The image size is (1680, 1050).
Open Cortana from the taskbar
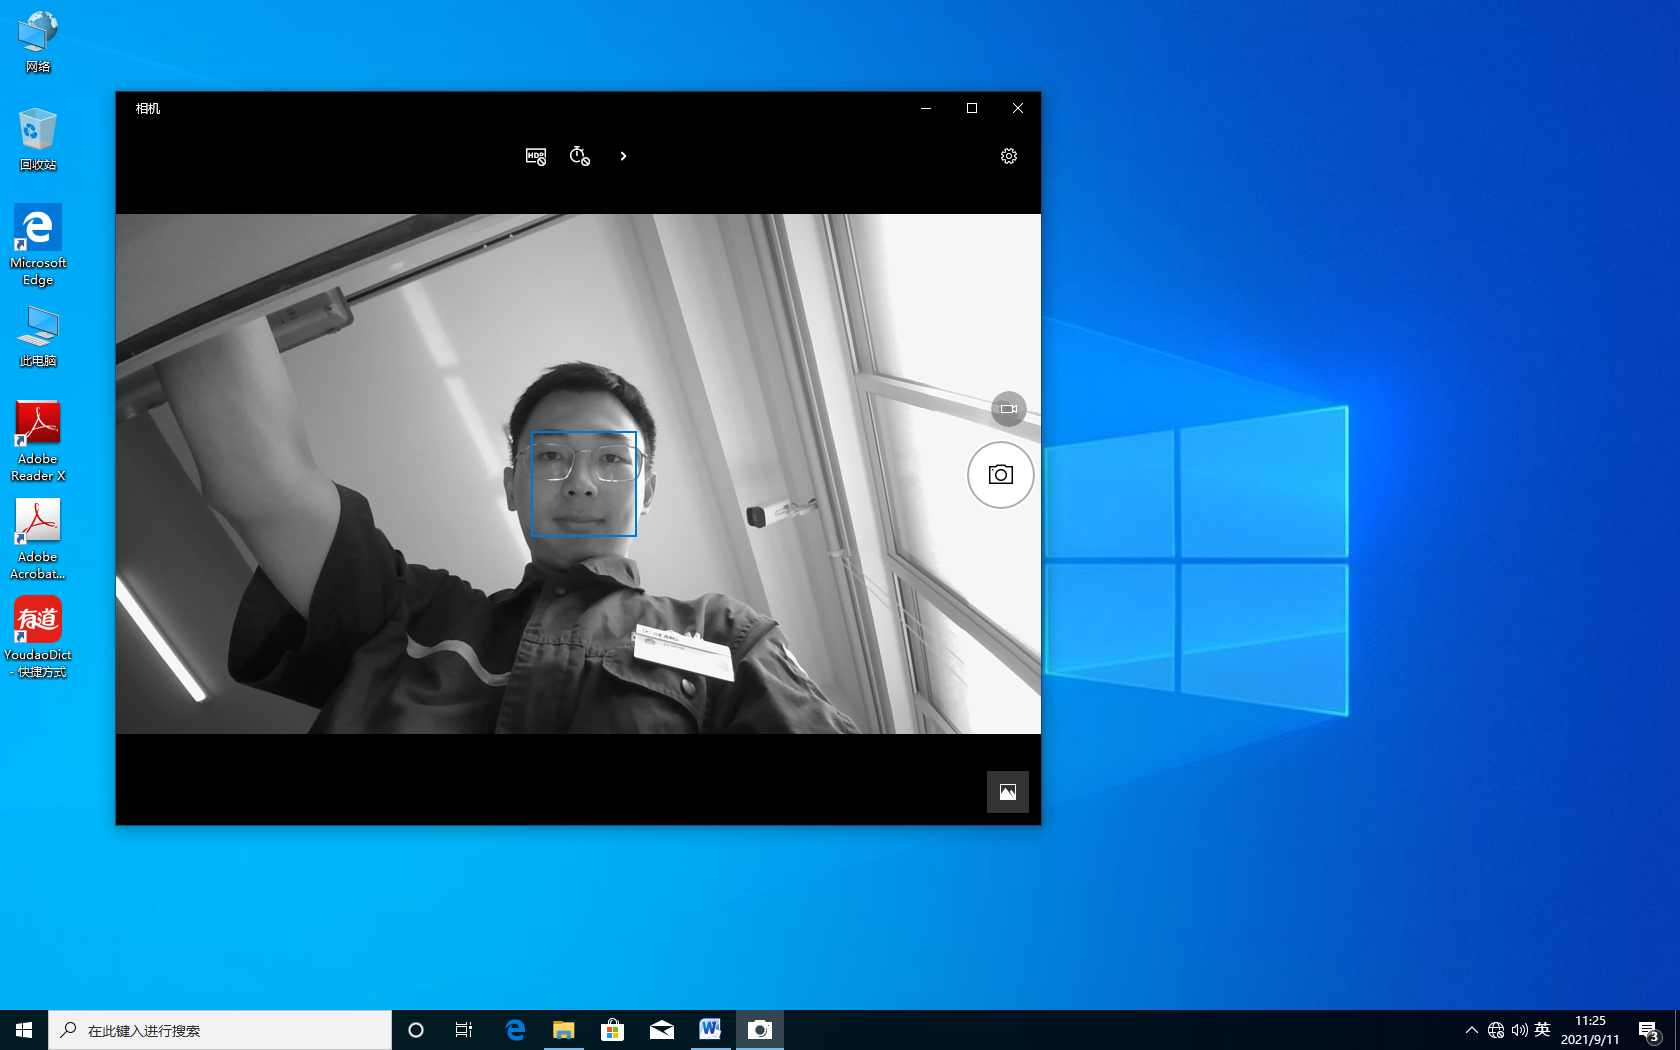[x=416, y=1030]
